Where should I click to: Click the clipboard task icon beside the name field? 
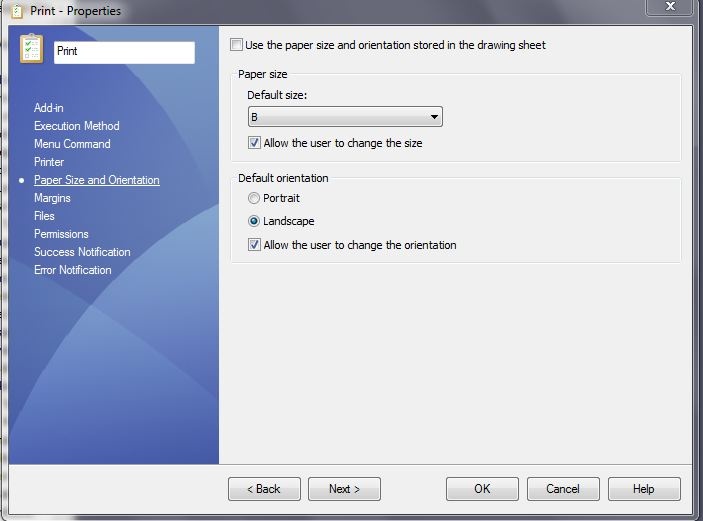(31, 48)
